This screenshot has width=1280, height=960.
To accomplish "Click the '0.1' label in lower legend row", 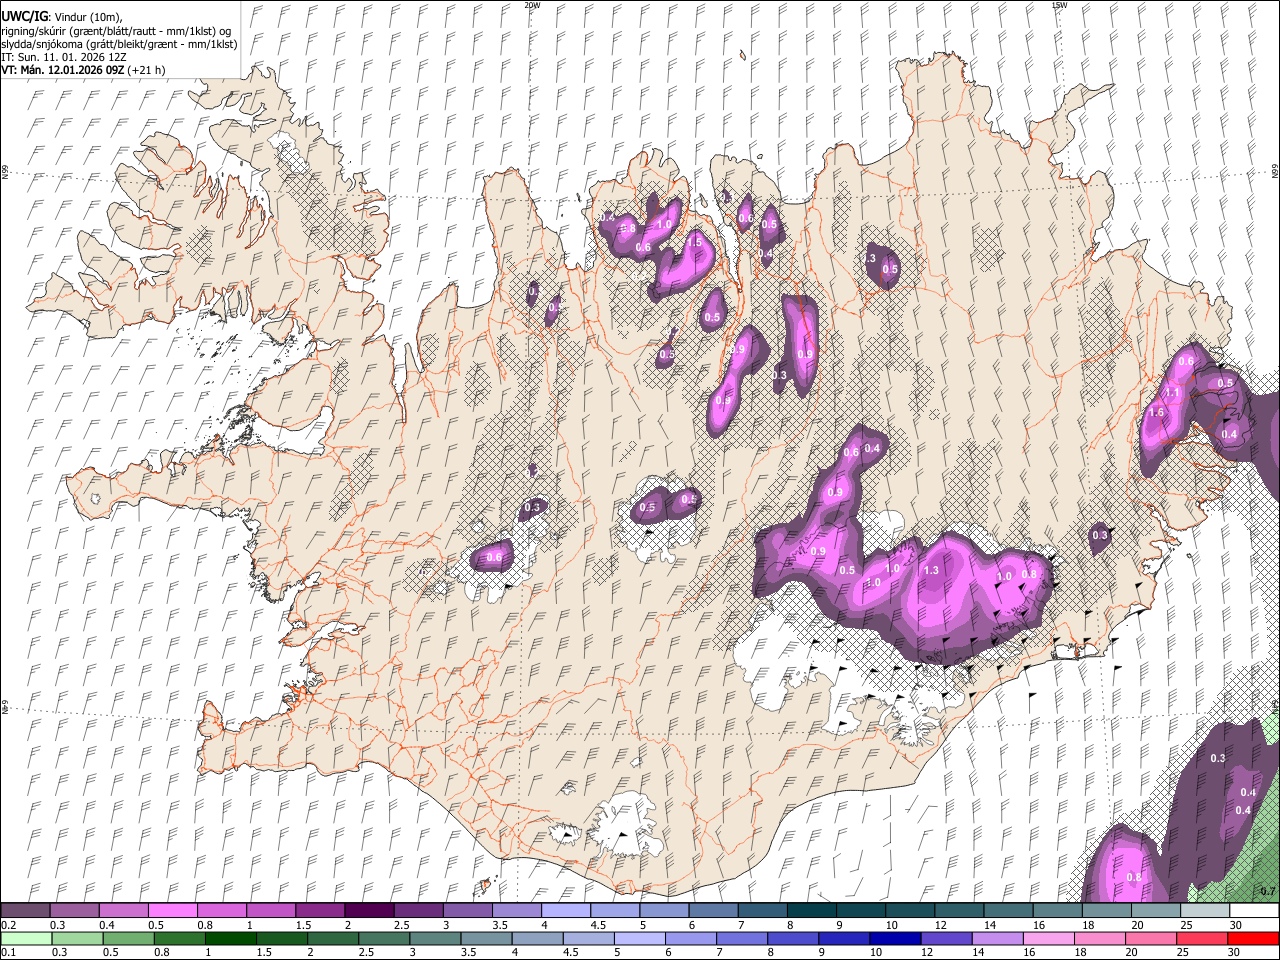I will (8, 952).
